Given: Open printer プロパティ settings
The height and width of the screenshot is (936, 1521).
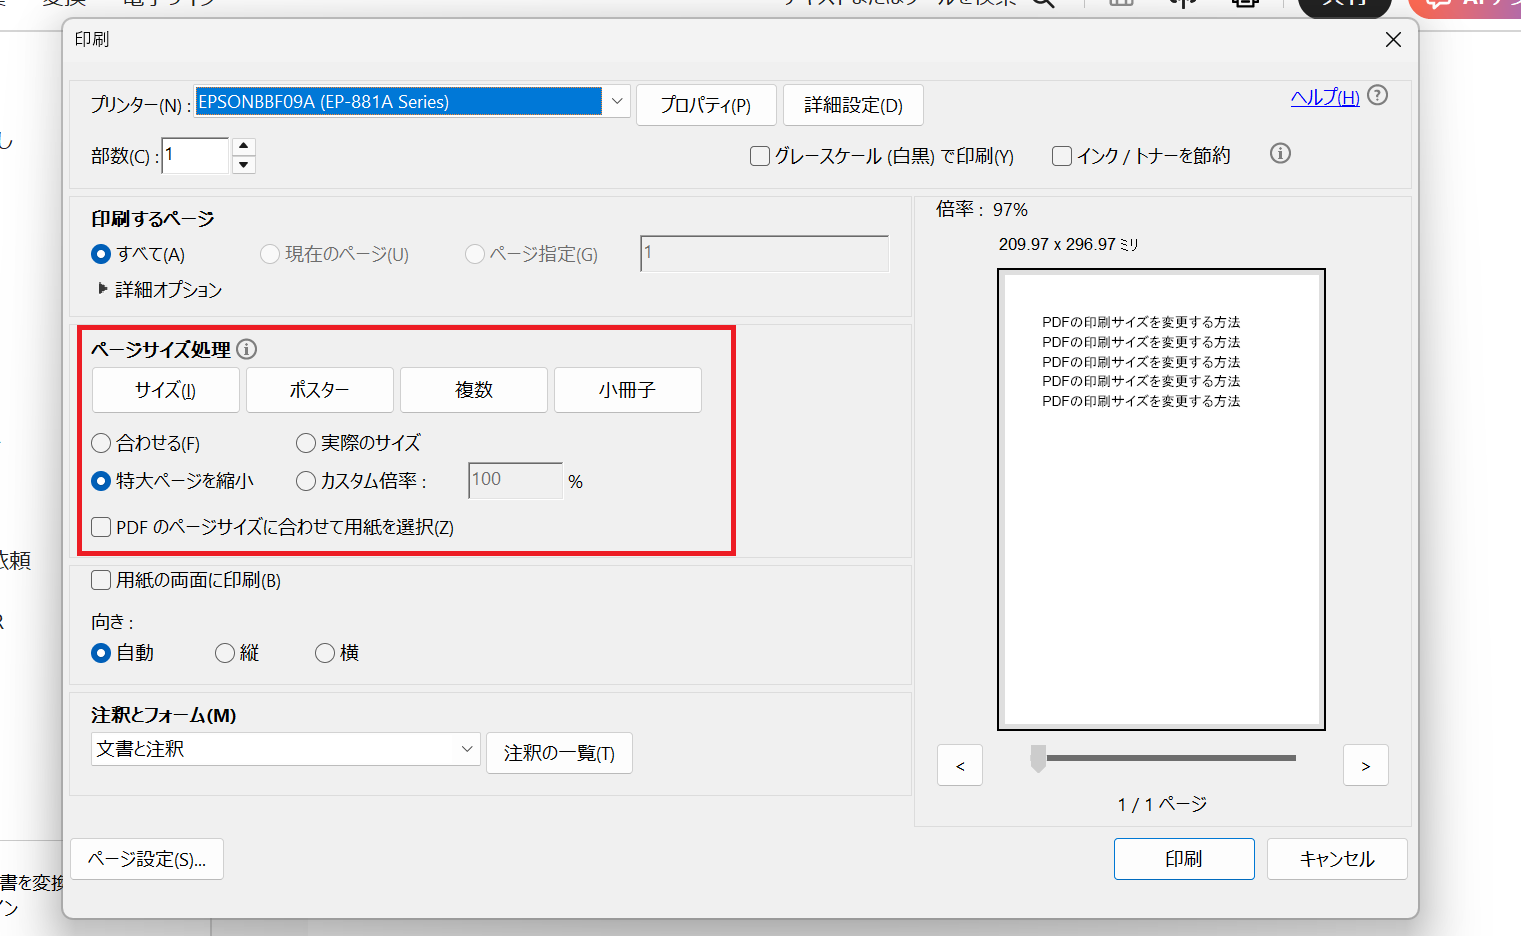Looking at the screenshot, I should tap(706, 104).
